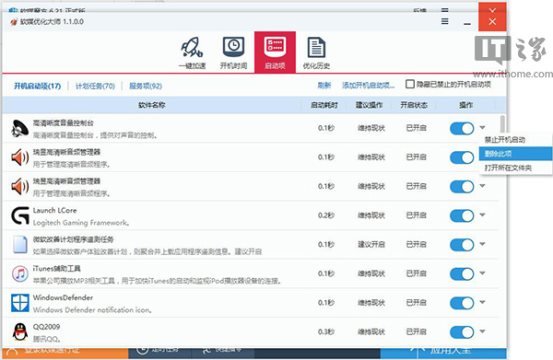
Task: Open the action dropdown for Launch LCore
Action: point(482,215)
